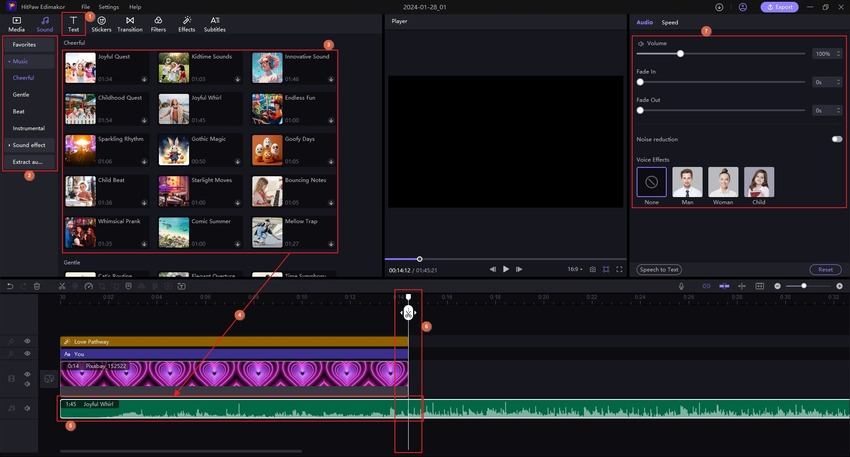Zoom out the timeline with minus icon
The height and width of the screenshot is (457, 850).
click(777, 286)
